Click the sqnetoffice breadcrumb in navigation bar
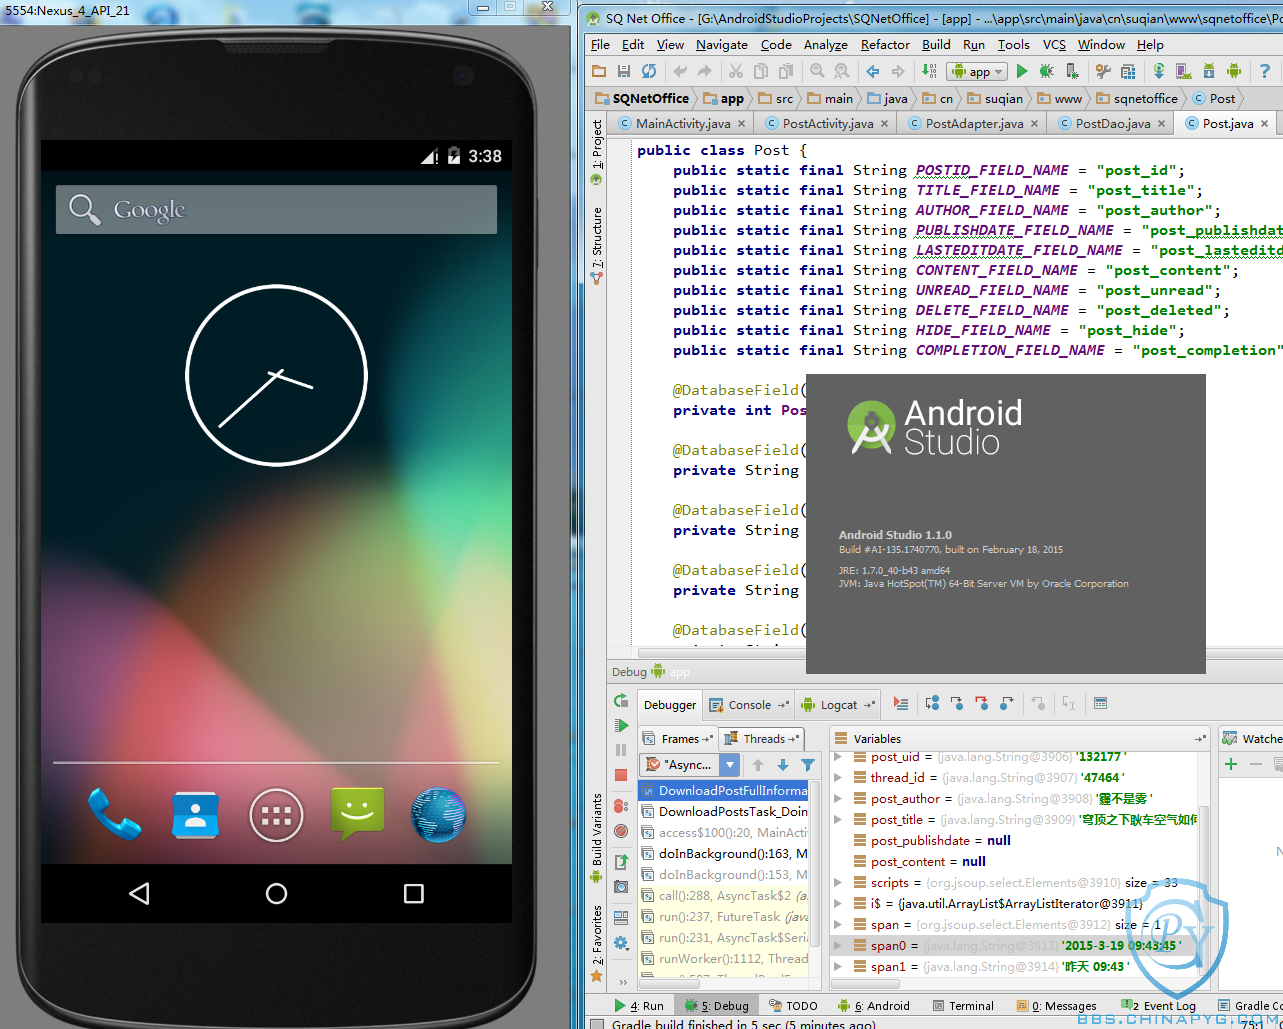This screenshot has height=1029, width=1283. click(x=1136, y=98)
